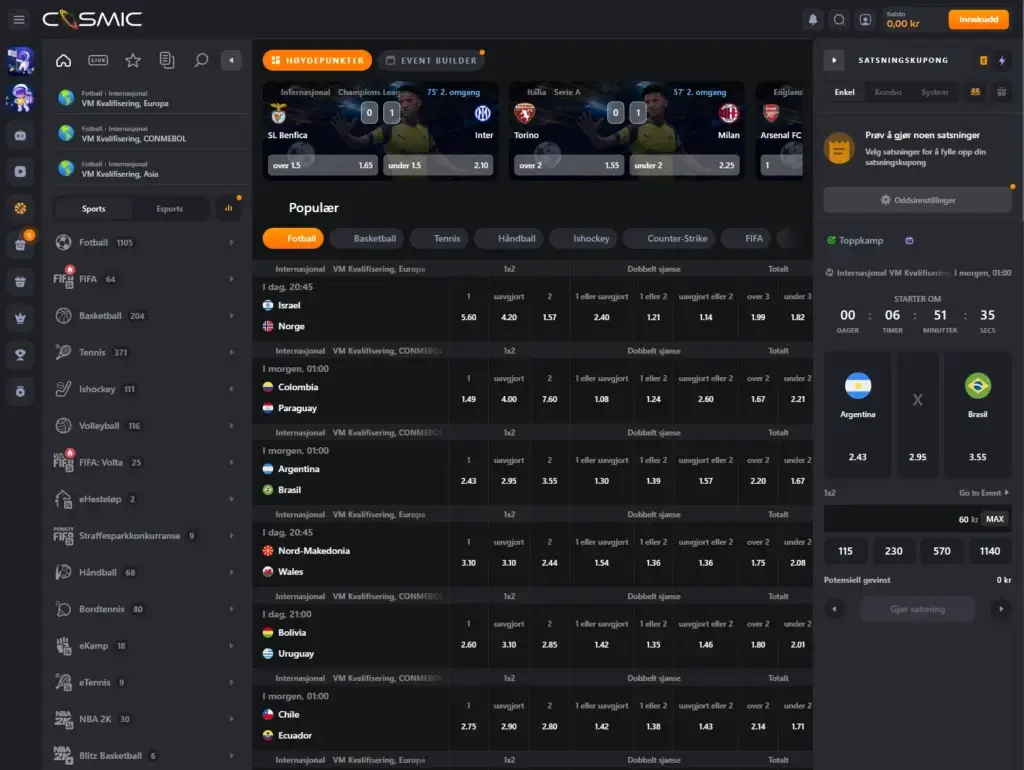
Task: Switch the bet slip to System
Action: [935, 92]
